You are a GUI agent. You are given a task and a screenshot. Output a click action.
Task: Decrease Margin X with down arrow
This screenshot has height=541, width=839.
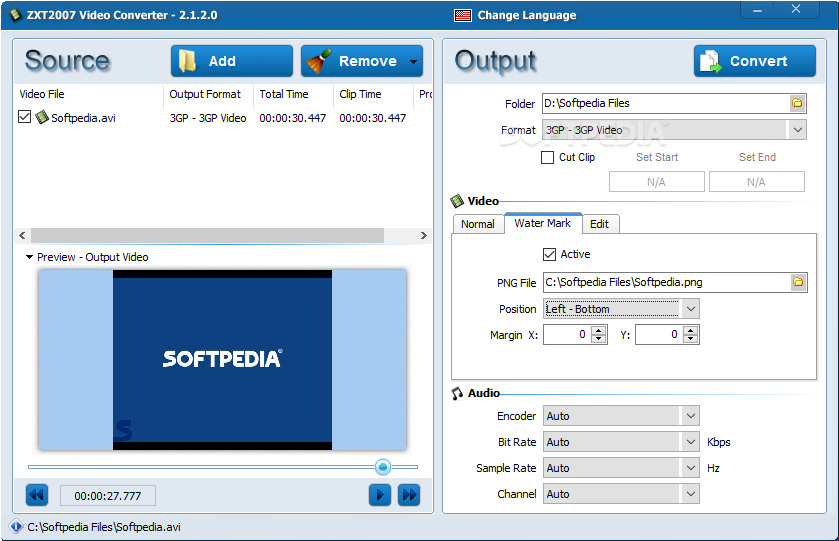599,339
